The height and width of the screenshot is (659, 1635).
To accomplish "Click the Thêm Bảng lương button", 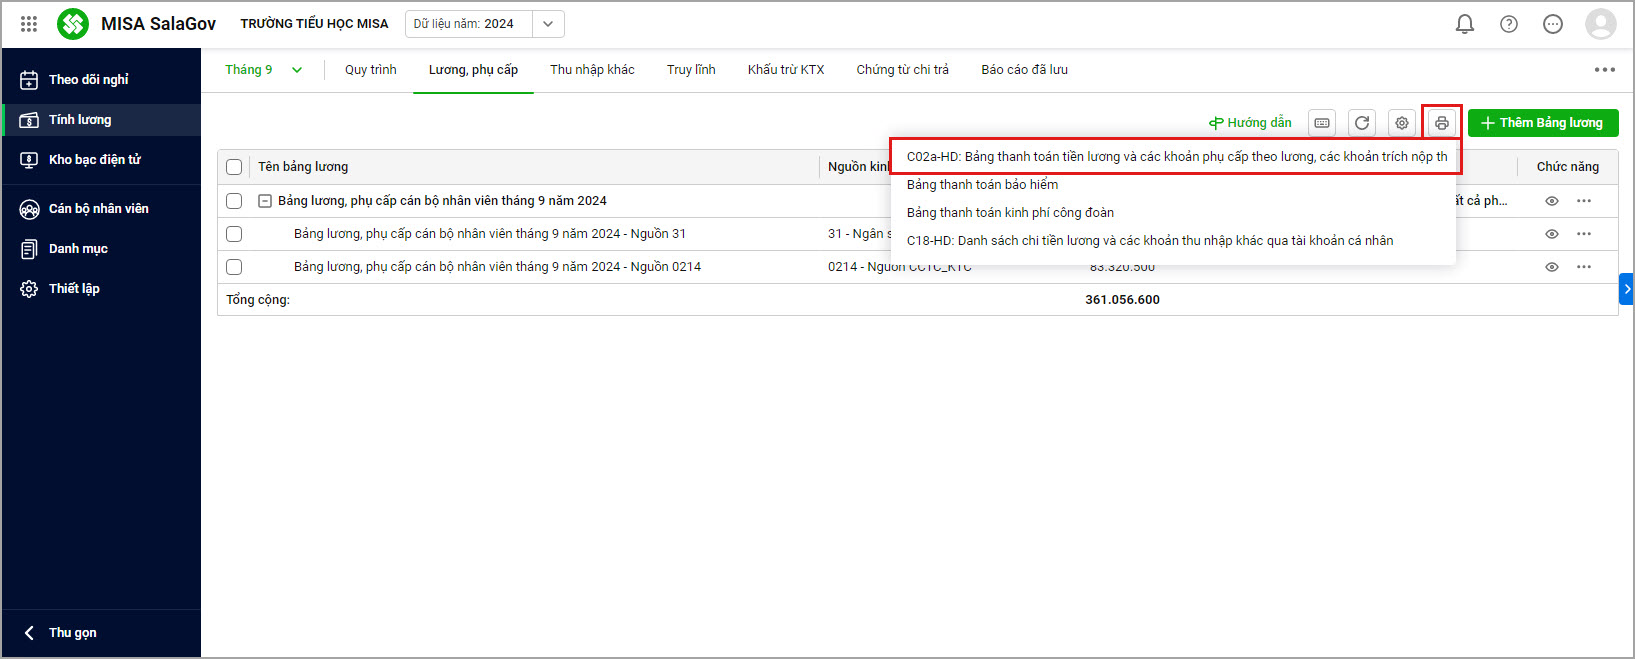I will click(x=1542, y=123).
